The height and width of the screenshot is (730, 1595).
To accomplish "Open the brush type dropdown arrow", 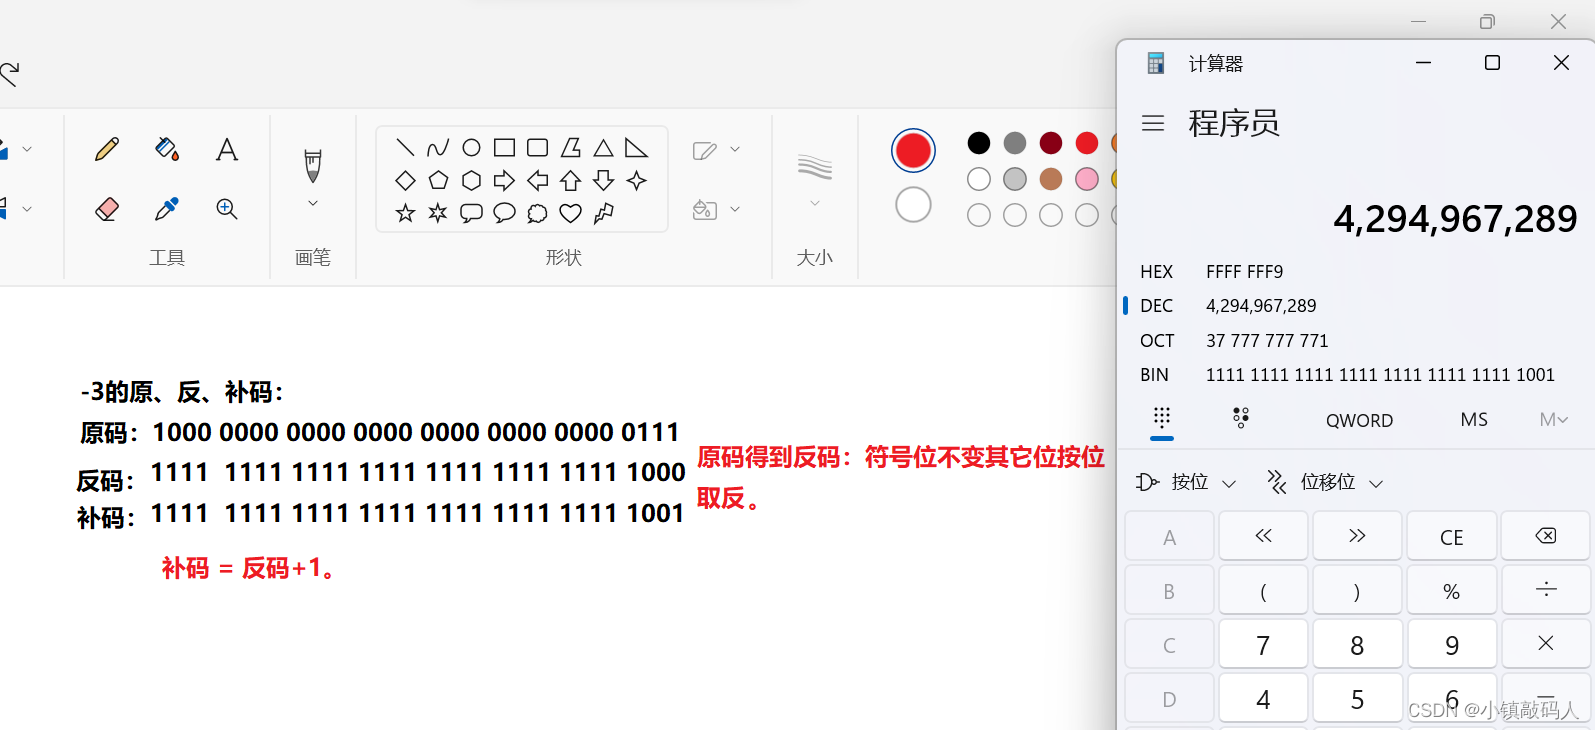I will (x=313, y=204).
